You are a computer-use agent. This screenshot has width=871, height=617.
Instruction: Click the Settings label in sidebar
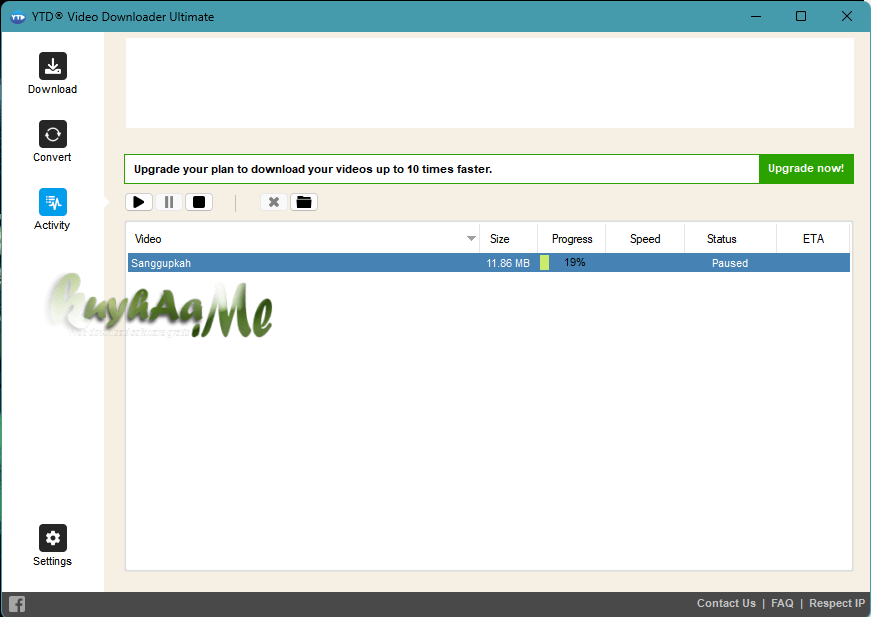[x=52, y=561]
